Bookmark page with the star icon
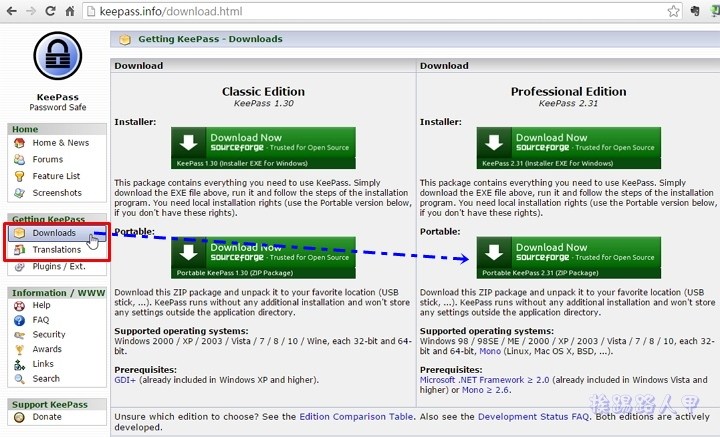 tap(674, 11)
